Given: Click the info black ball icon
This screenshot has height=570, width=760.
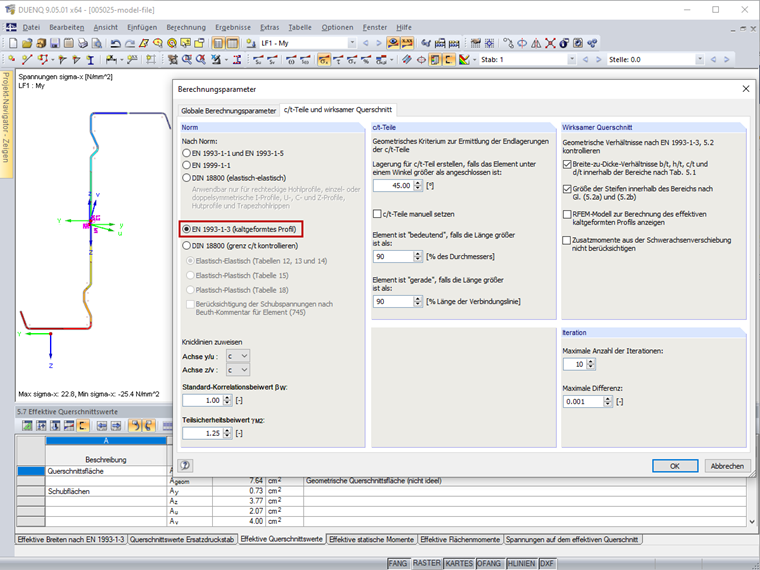Looking at the screenshot, I should [x=564, y=43].
